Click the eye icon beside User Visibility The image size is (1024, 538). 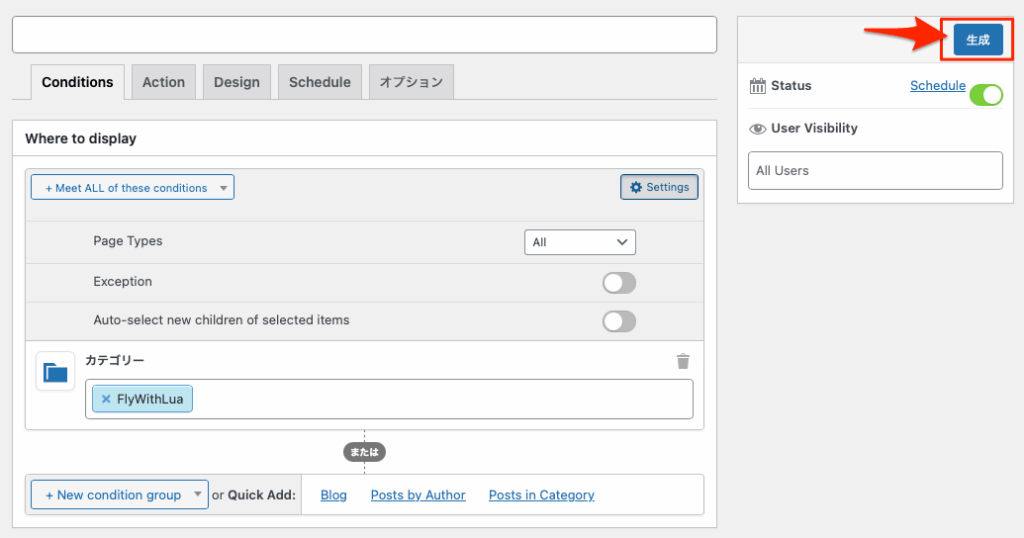(758, 129)
